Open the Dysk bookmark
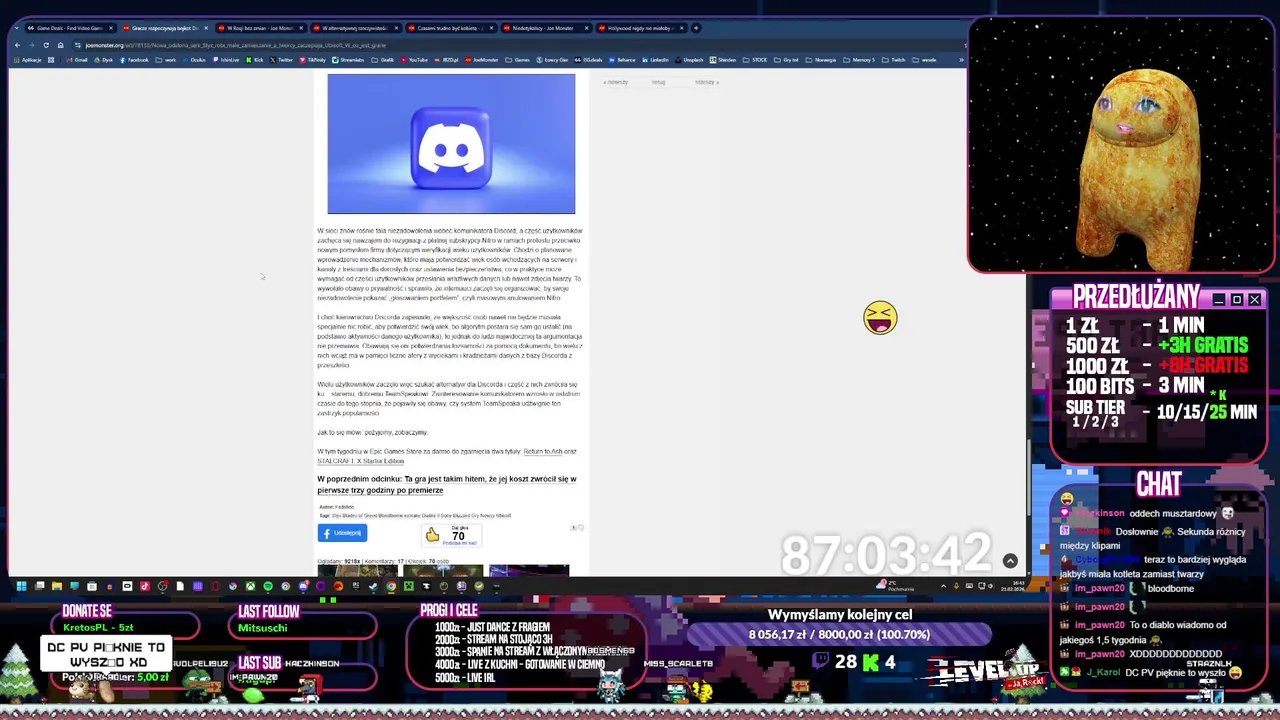Viewport: 1280px width, 720px height. point(104,60)
